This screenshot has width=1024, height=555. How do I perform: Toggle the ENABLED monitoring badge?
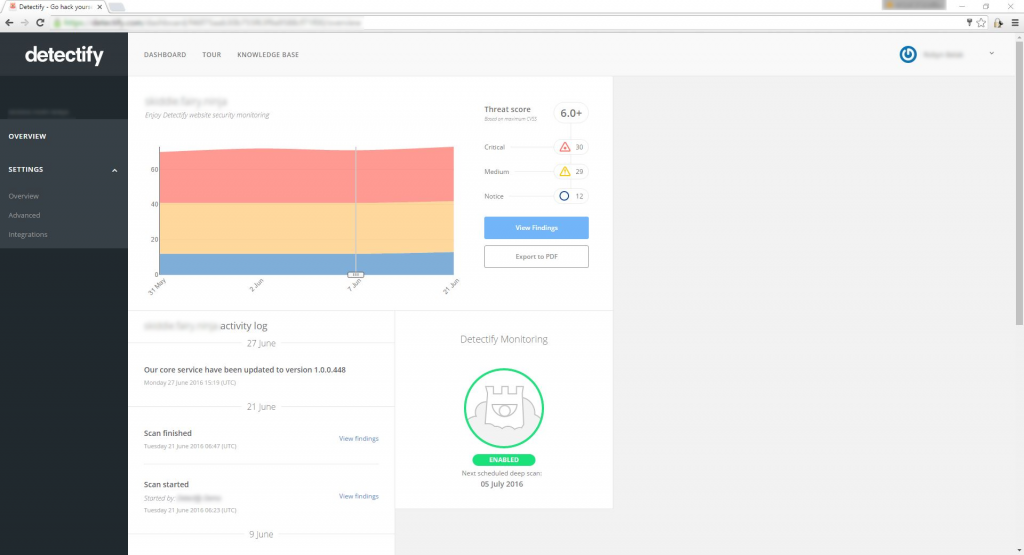point(504,460)
